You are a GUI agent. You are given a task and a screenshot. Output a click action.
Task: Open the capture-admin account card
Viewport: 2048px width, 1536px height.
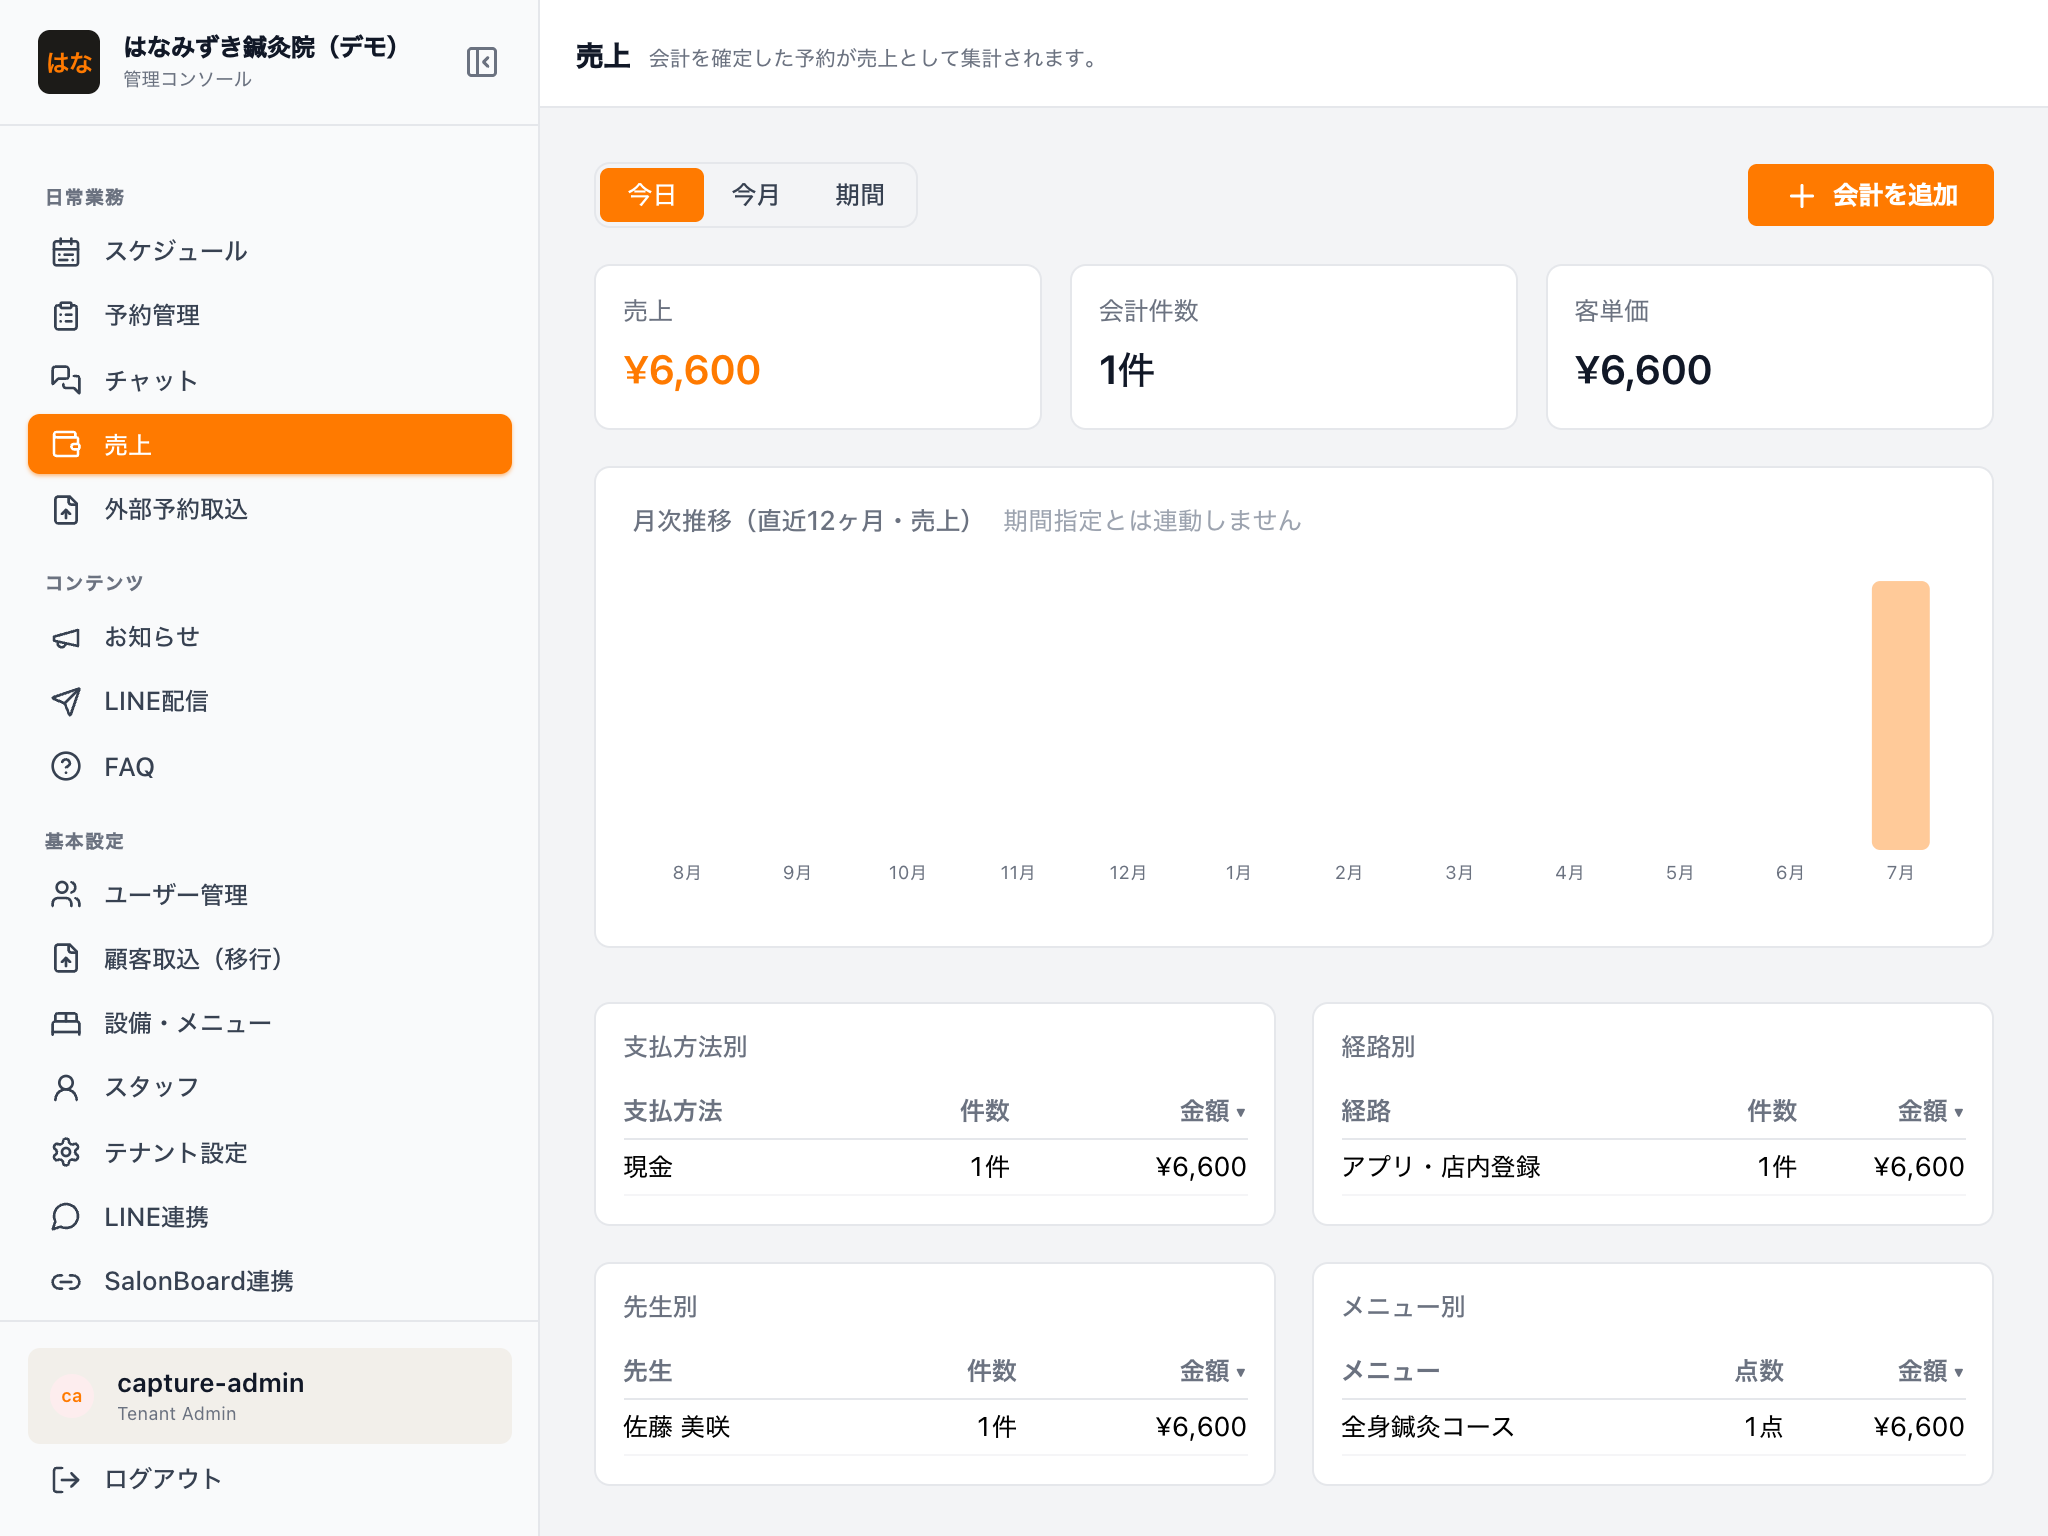click(270, 1396)
